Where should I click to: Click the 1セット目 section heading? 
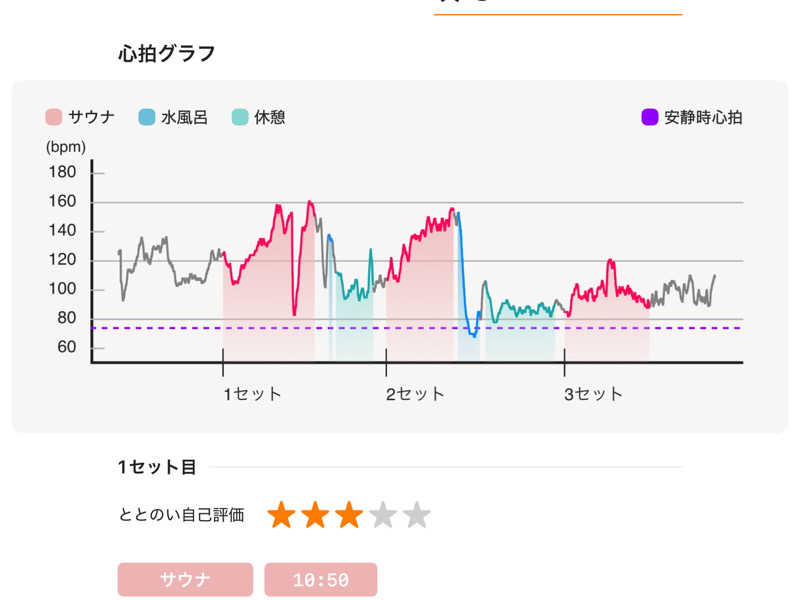(x=157, y=467)
